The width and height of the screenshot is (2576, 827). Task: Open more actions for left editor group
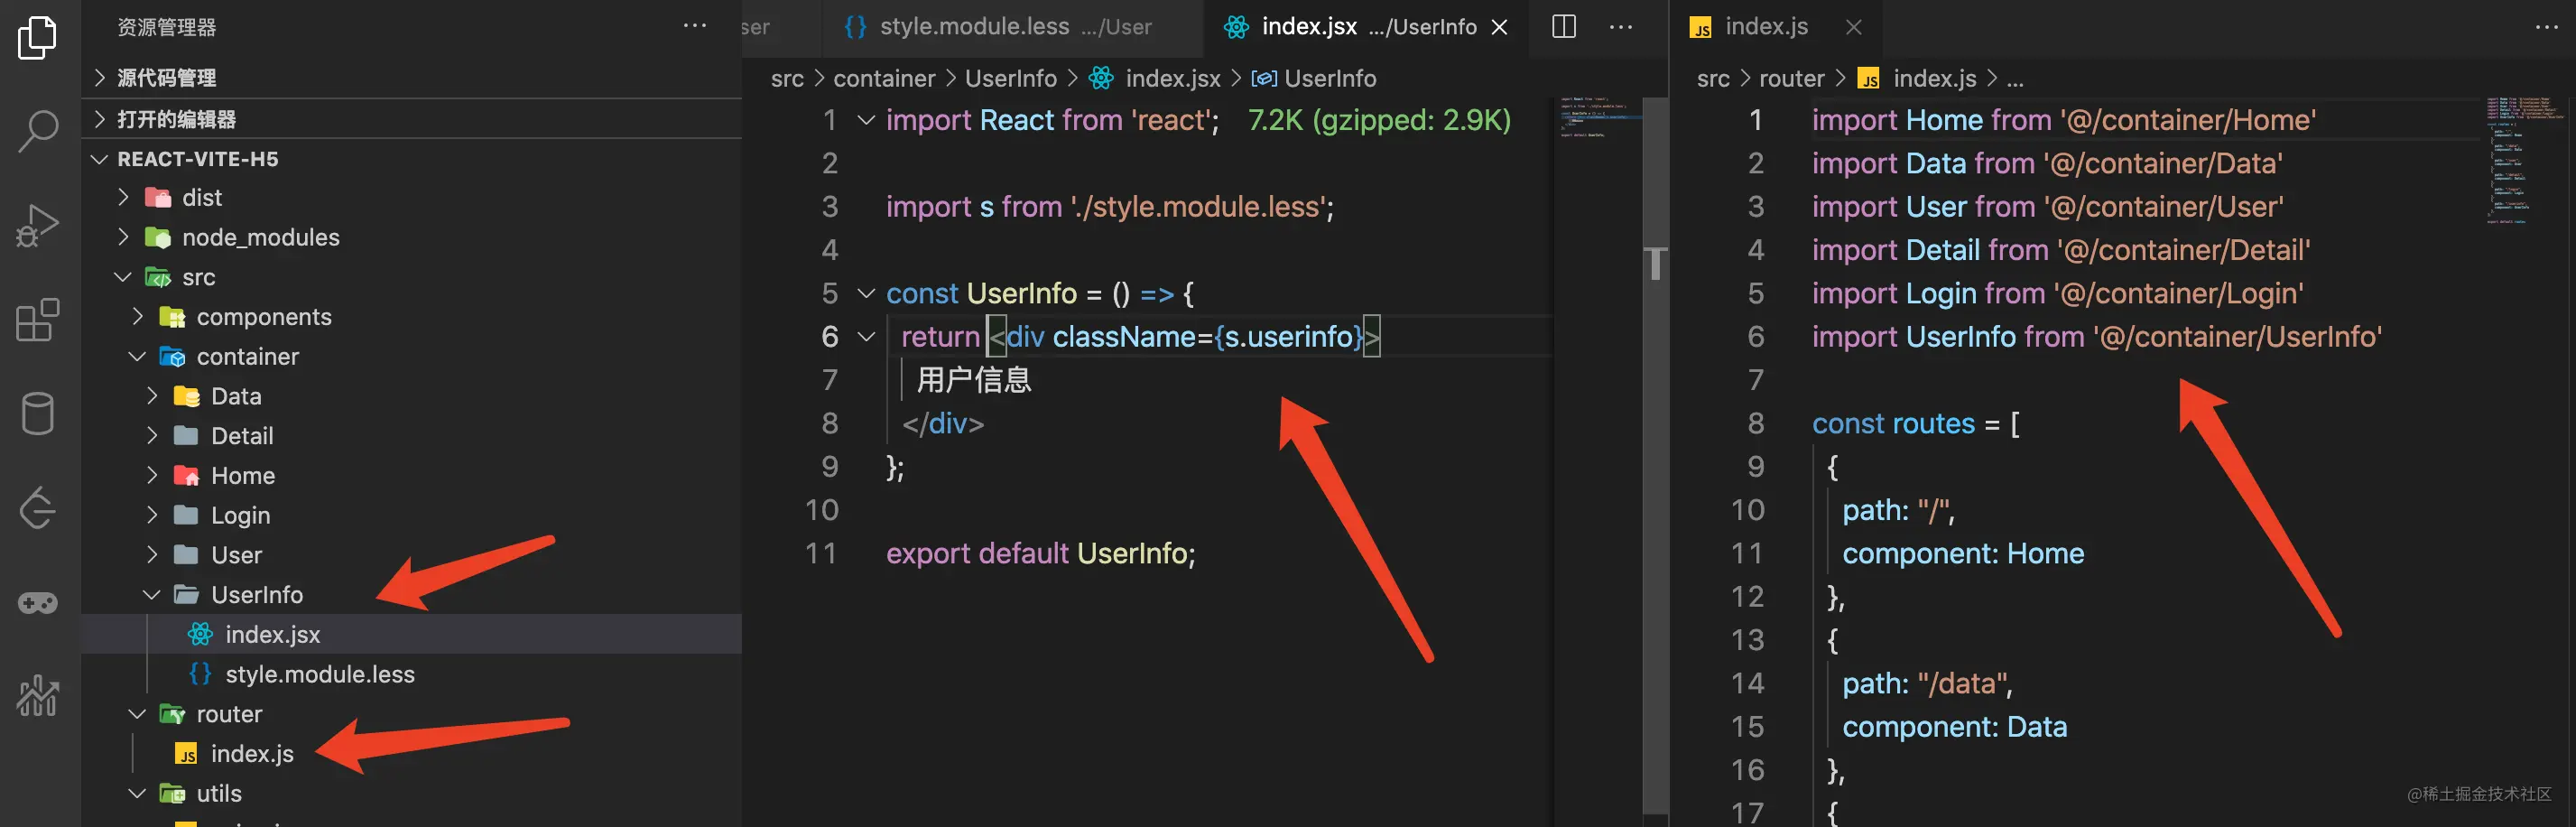pos(1621,27)
